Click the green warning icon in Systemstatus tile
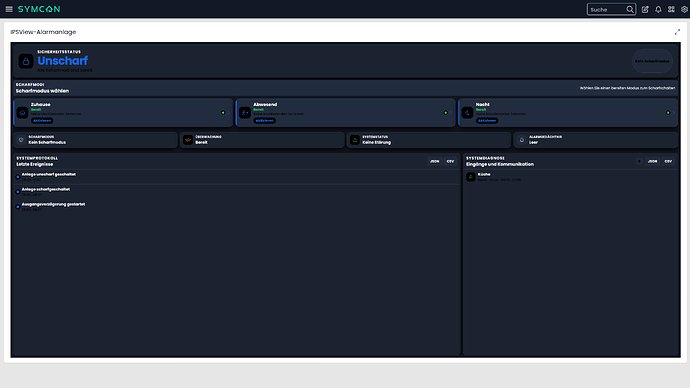 click(355, 140)
